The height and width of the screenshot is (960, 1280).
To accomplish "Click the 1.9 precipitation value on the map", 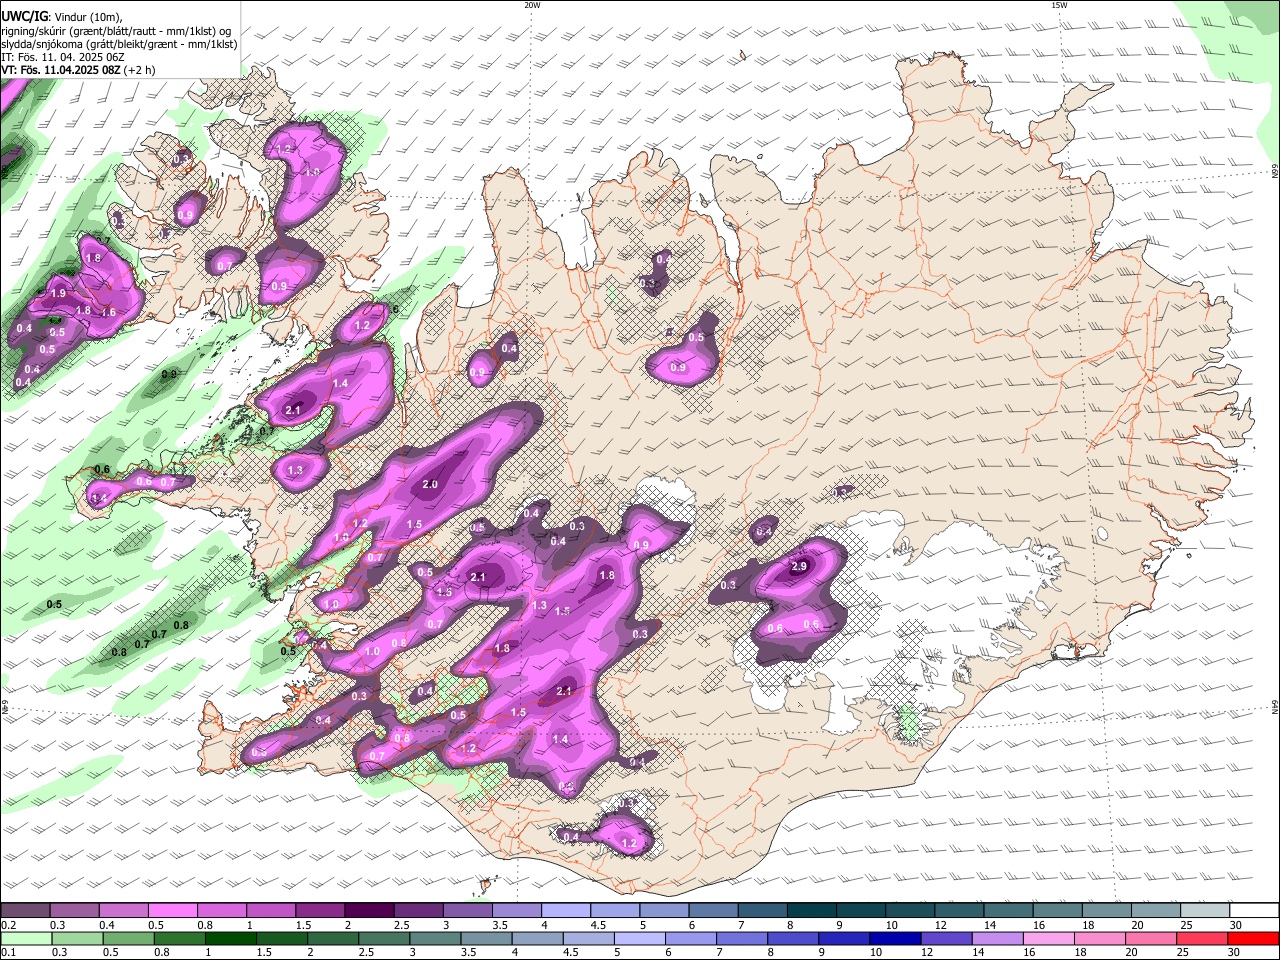I will pos(58,293).
